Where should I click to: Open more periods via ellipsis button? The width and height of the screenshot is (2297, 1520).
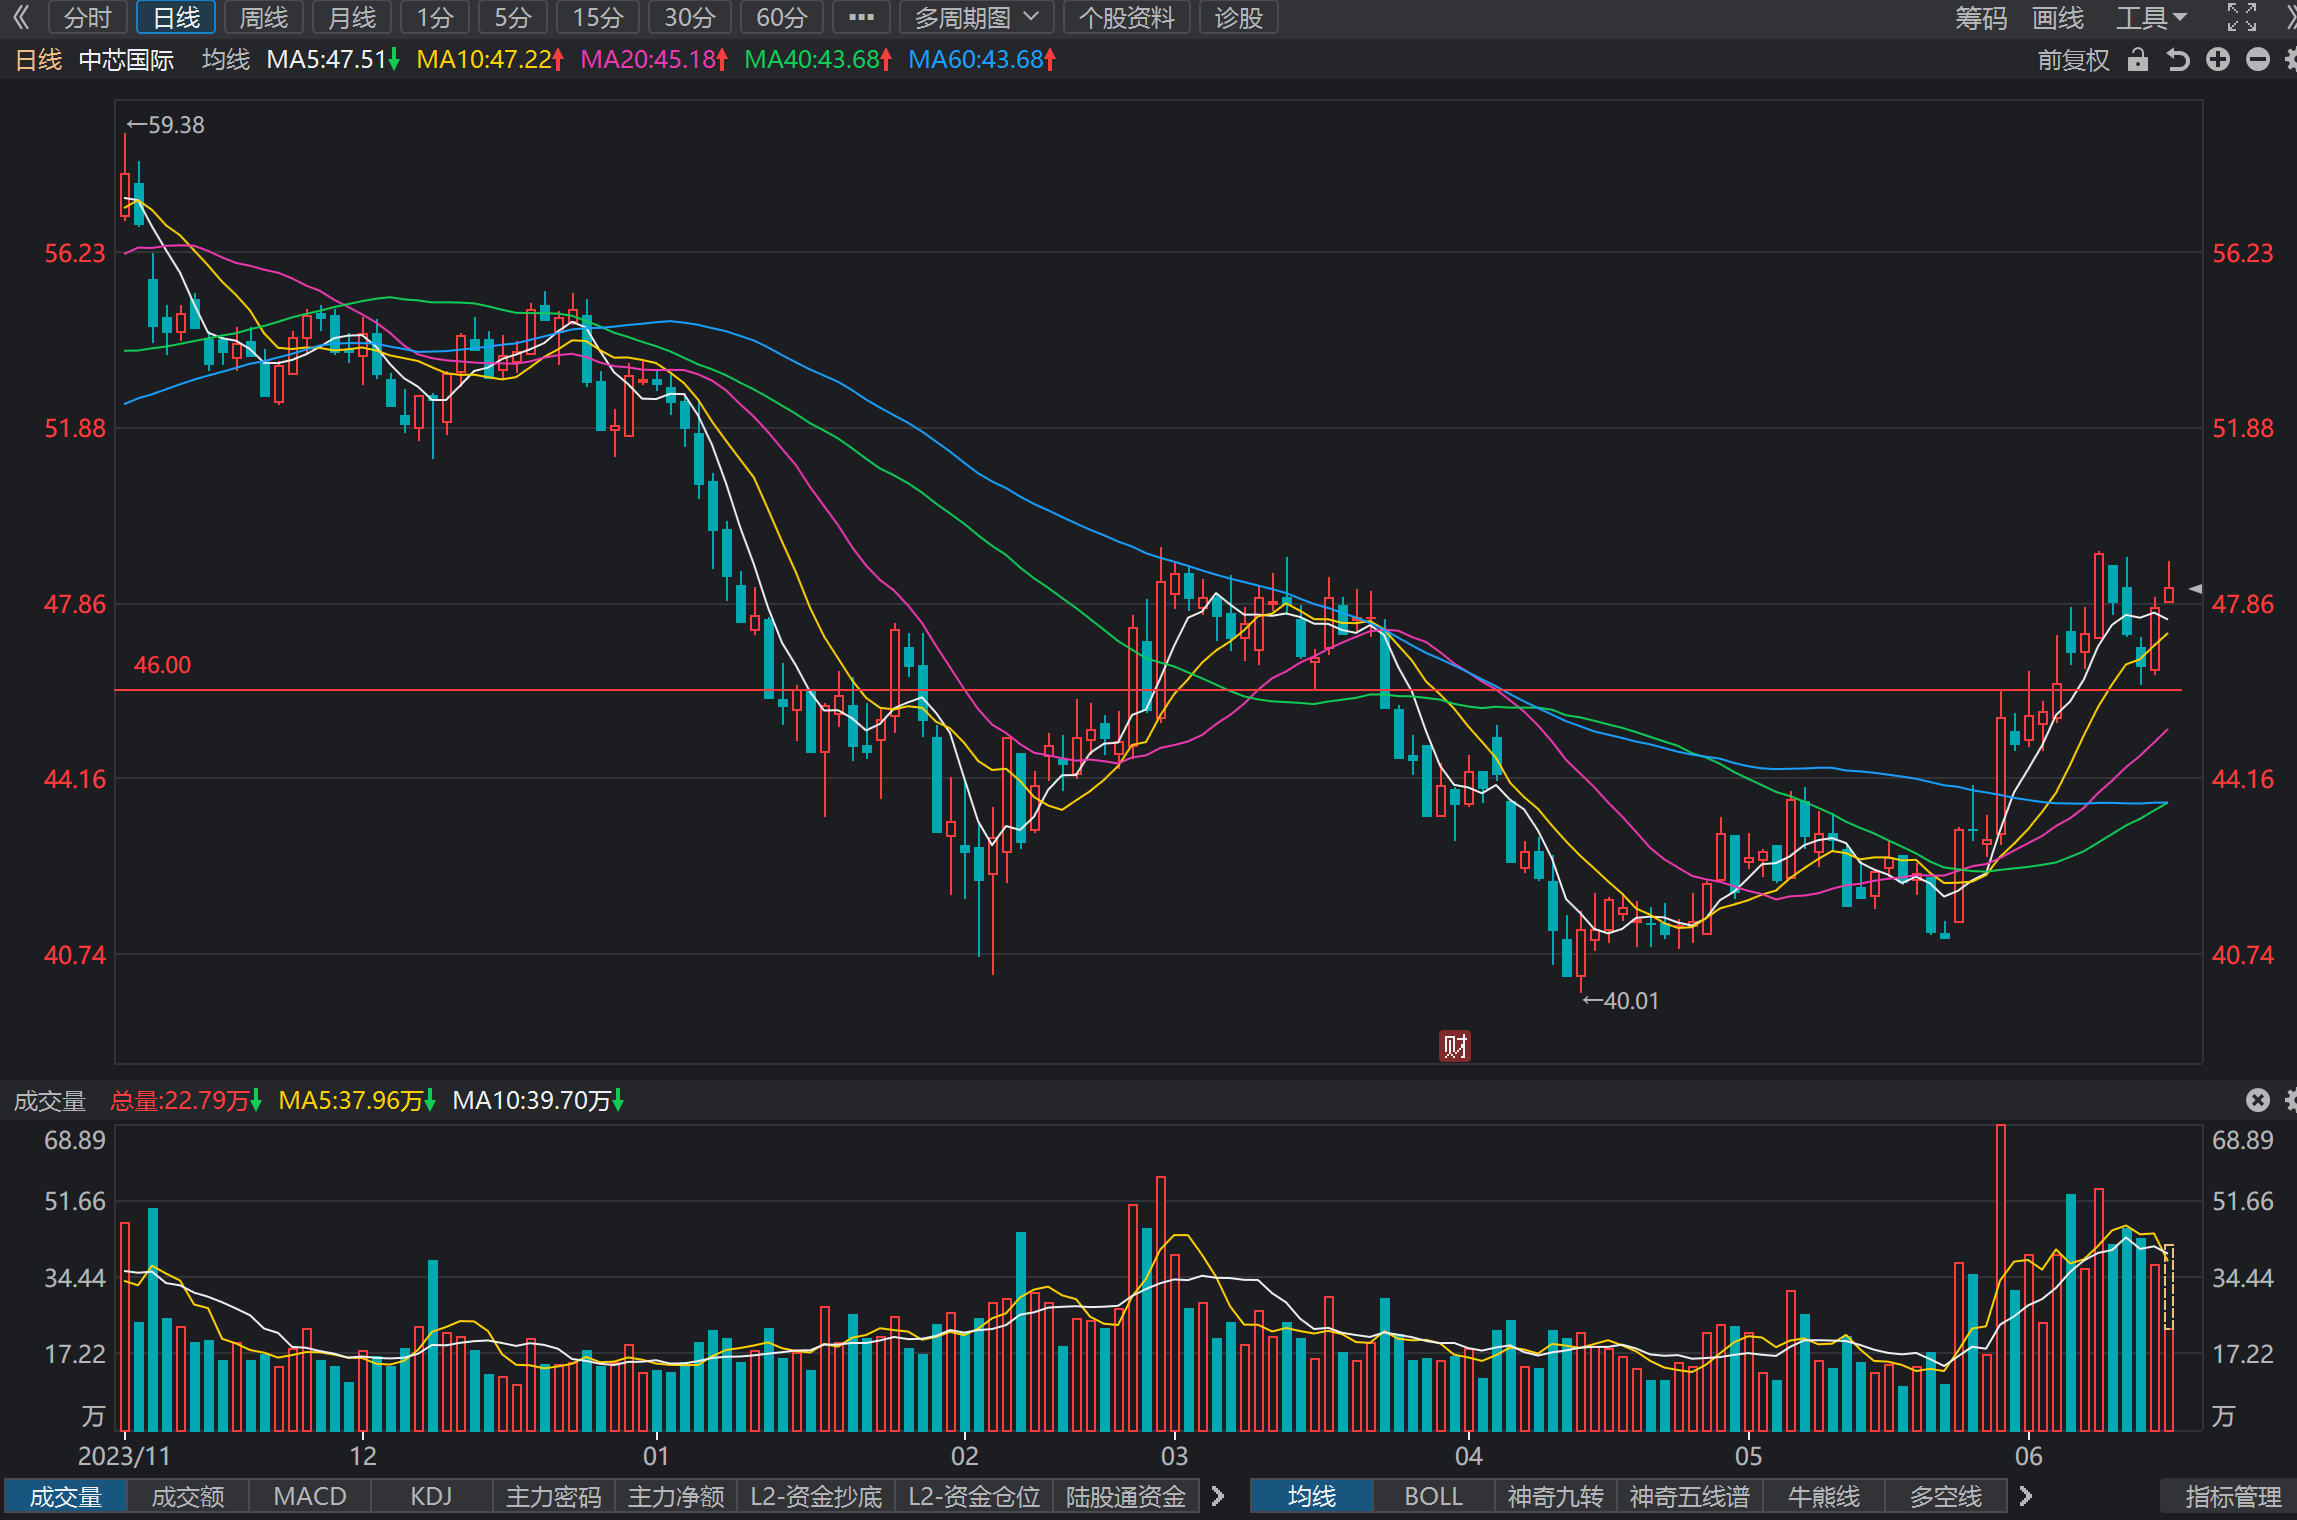click(x=861, y=17)
